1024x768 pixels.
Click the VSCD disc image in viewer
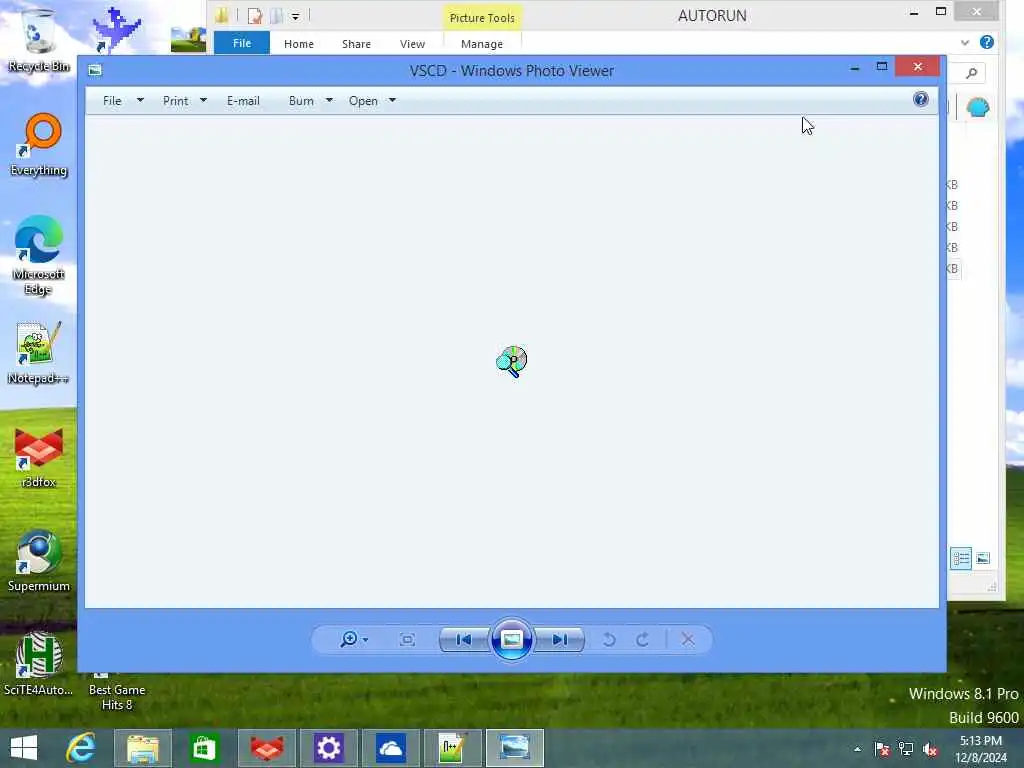[x=512, y=362]
